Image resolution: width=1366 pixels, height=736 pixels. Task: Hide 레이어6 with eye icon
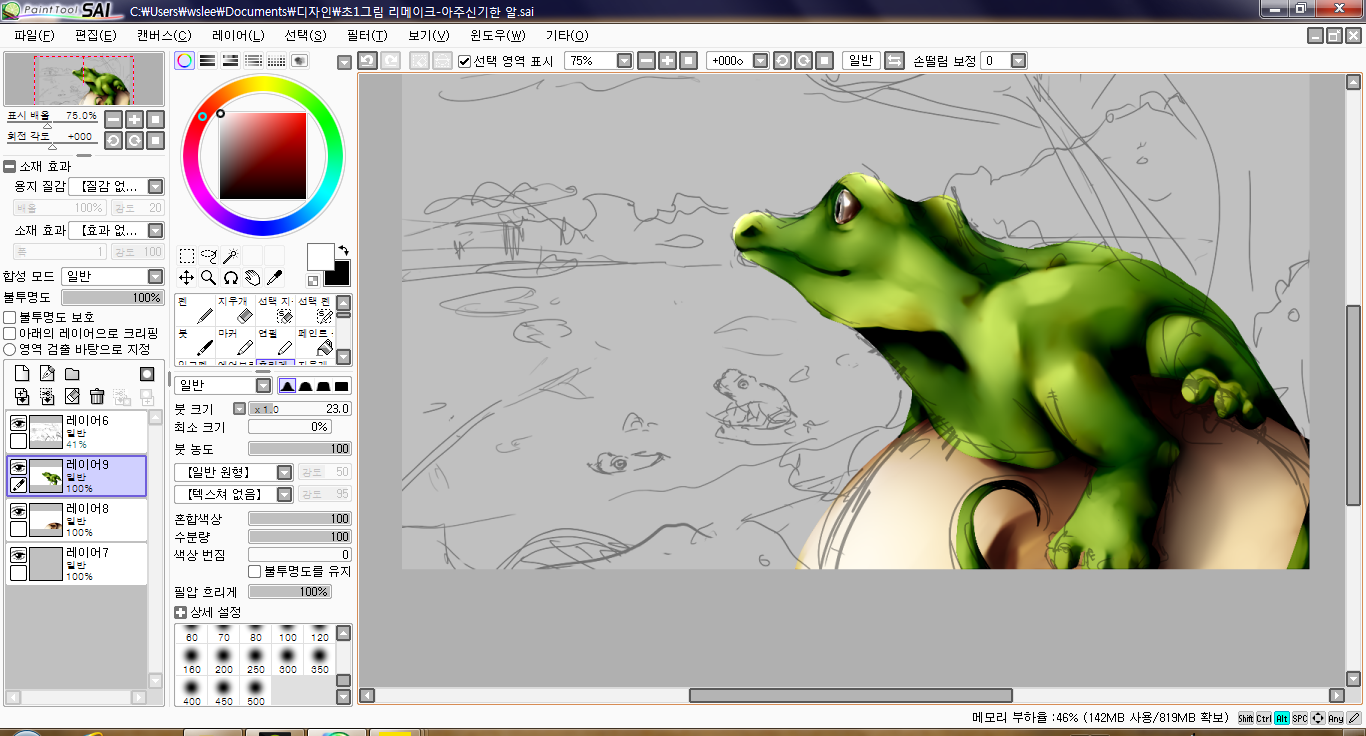coord(18,423)
